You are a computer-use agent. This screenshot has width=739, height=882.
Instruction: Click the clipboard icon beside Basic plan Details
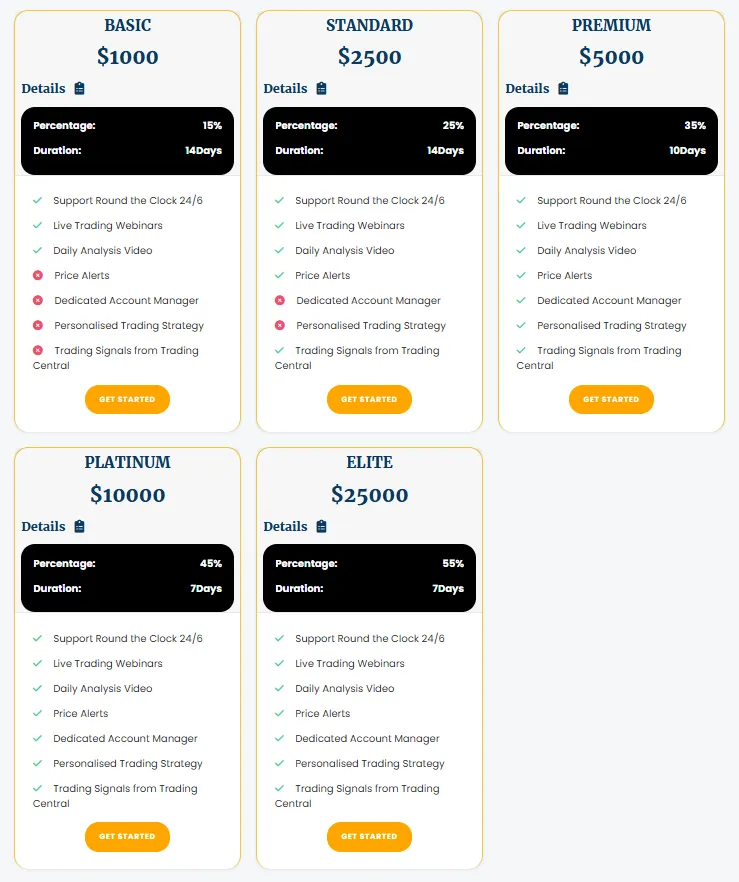79,88
